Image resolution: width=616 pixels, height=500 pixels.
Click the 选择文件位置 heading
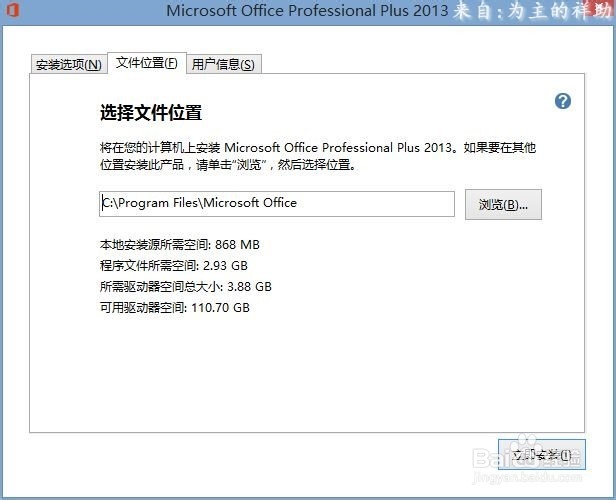151,113
